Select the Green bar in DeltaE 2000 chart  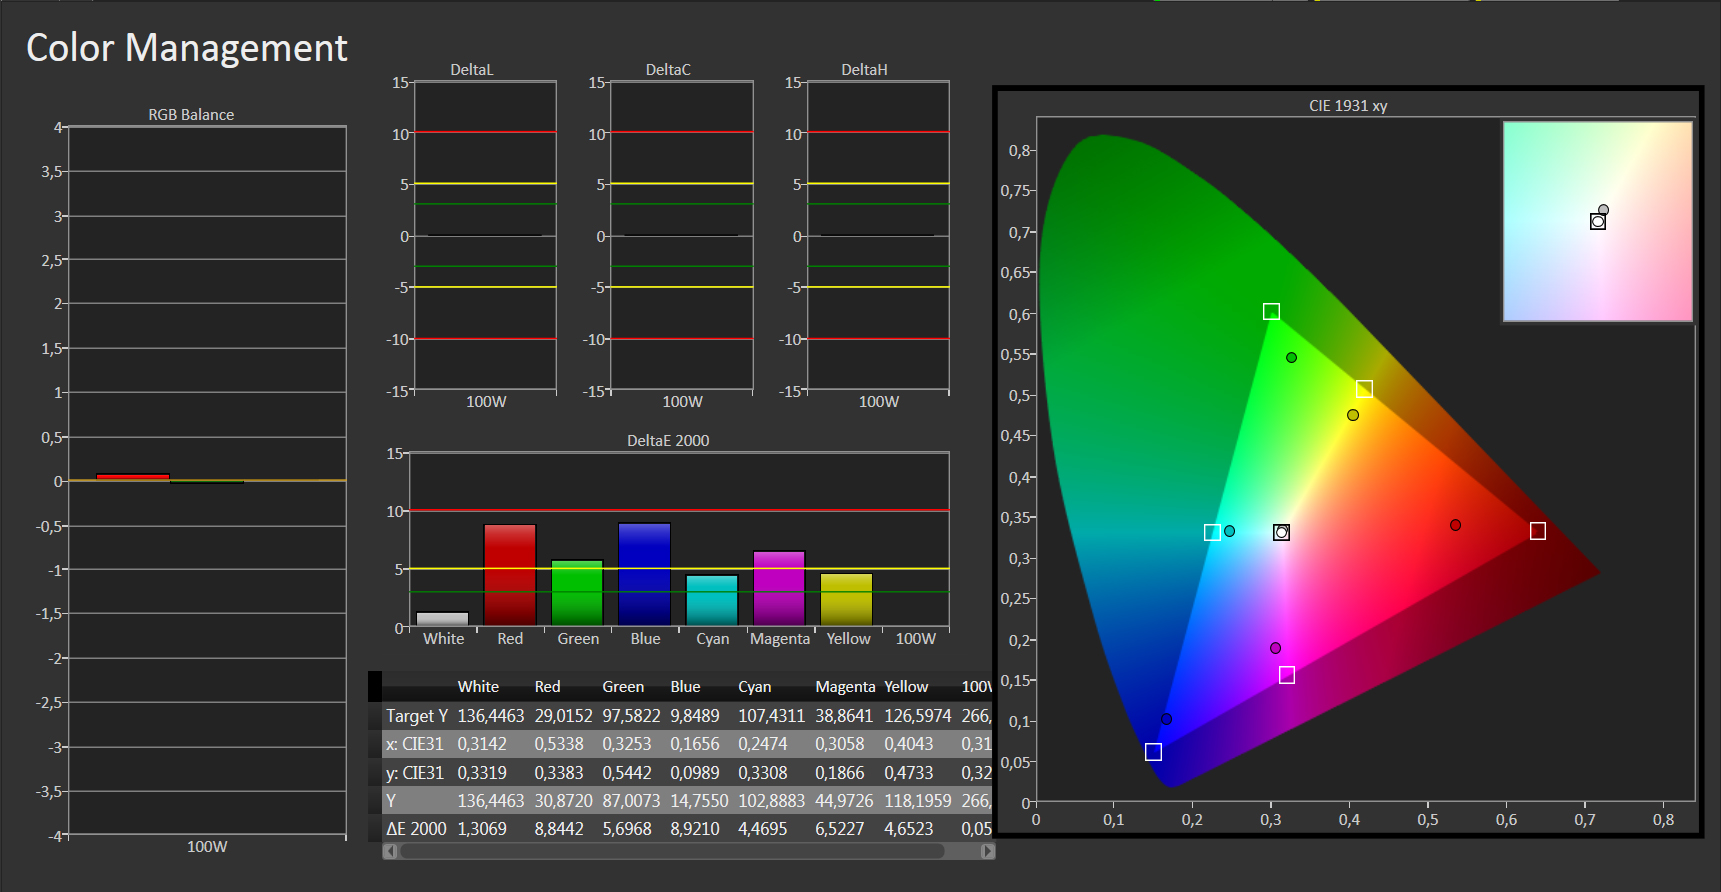(577, 593)
